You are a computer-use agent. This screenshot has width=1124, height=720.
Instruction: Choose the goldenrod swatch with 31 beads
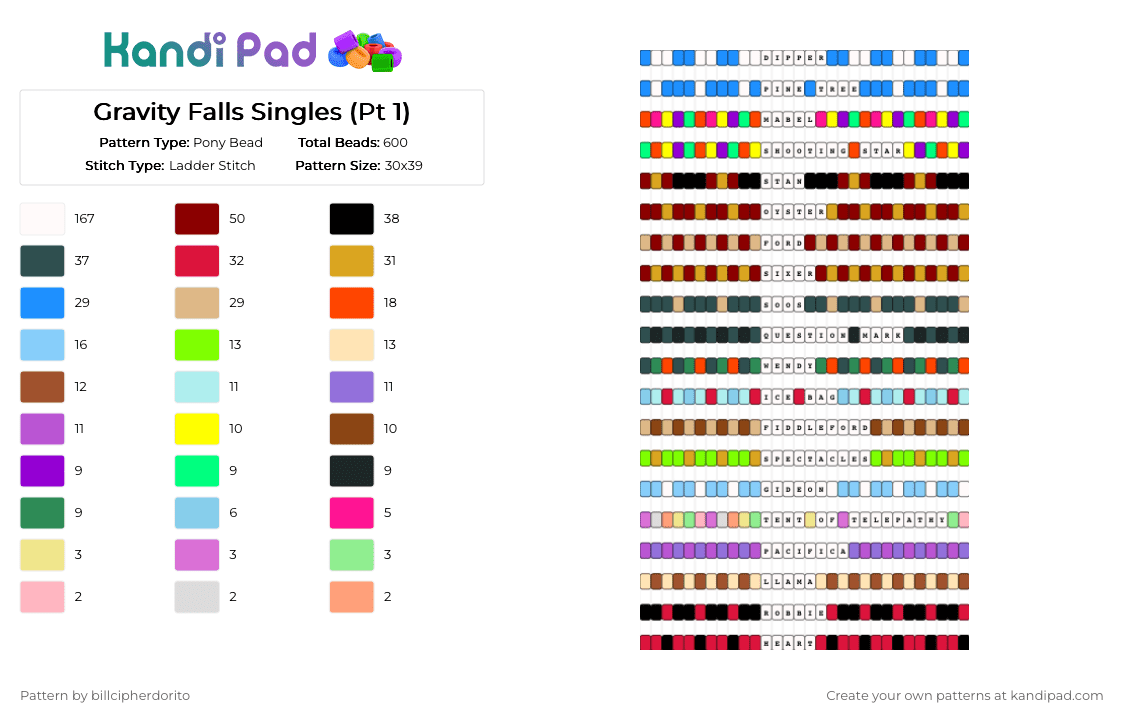(351, 261)
